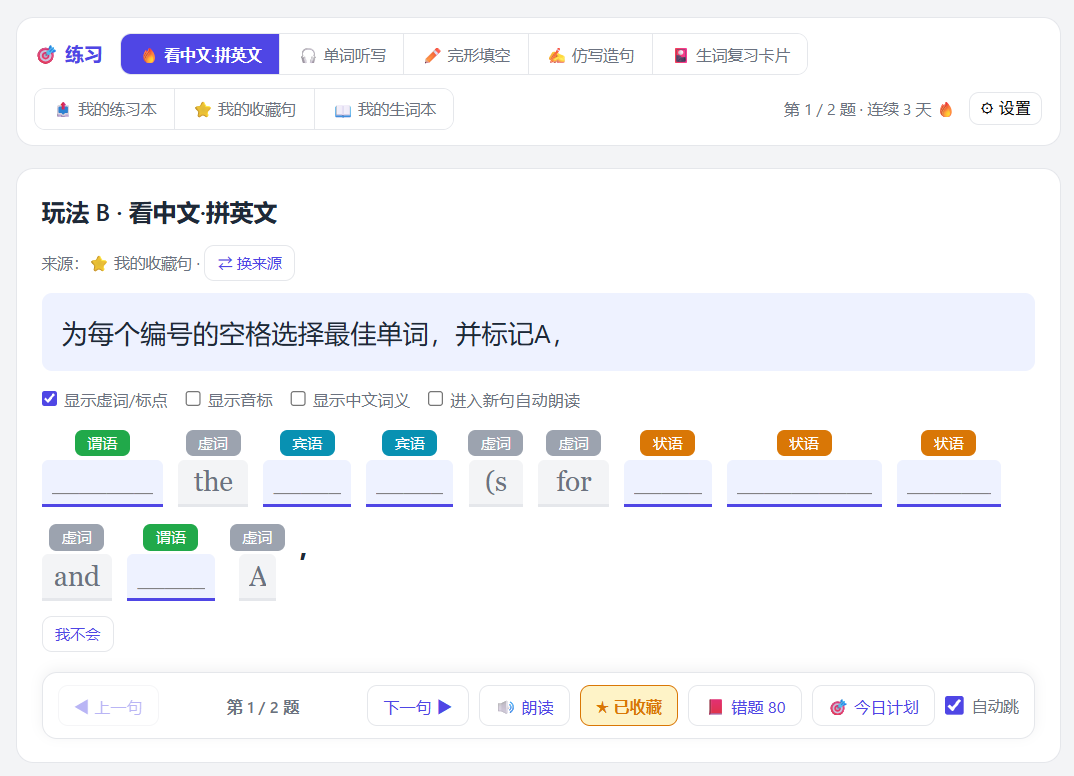
Task: Click the 第 1 / 2 题 counter in bottom bar
Action: pos(263,707)
